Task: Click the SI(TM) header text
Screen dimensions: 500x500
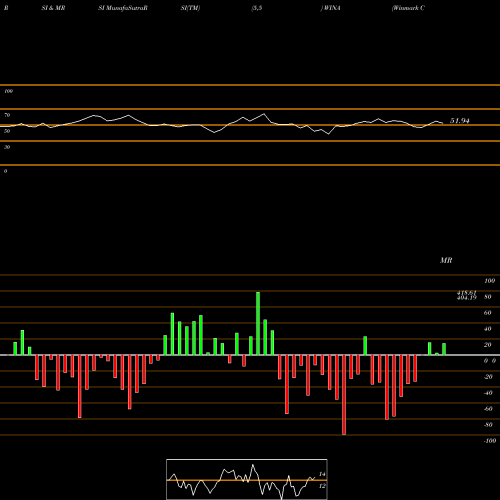Action: click(190, 8)
